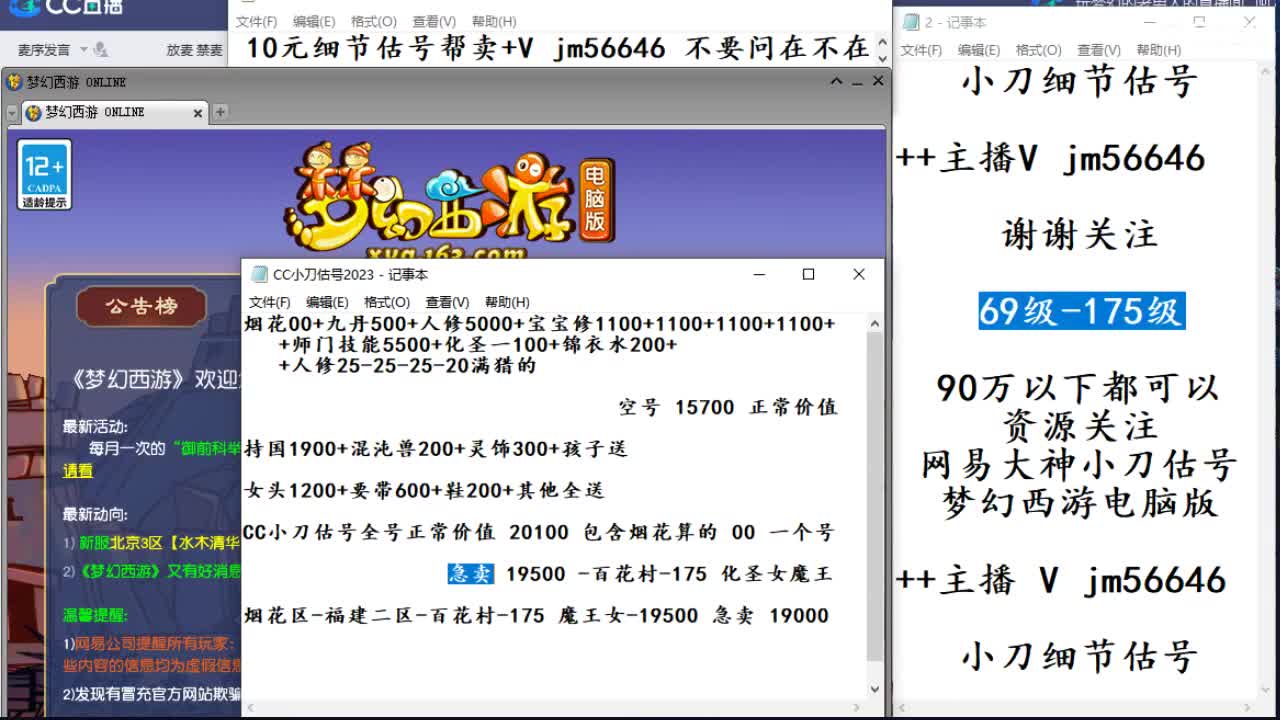This screenshot has width=1280, height=720.
Task: Click the top notepad scrollbar down arrow
Action: coord(882,57)
